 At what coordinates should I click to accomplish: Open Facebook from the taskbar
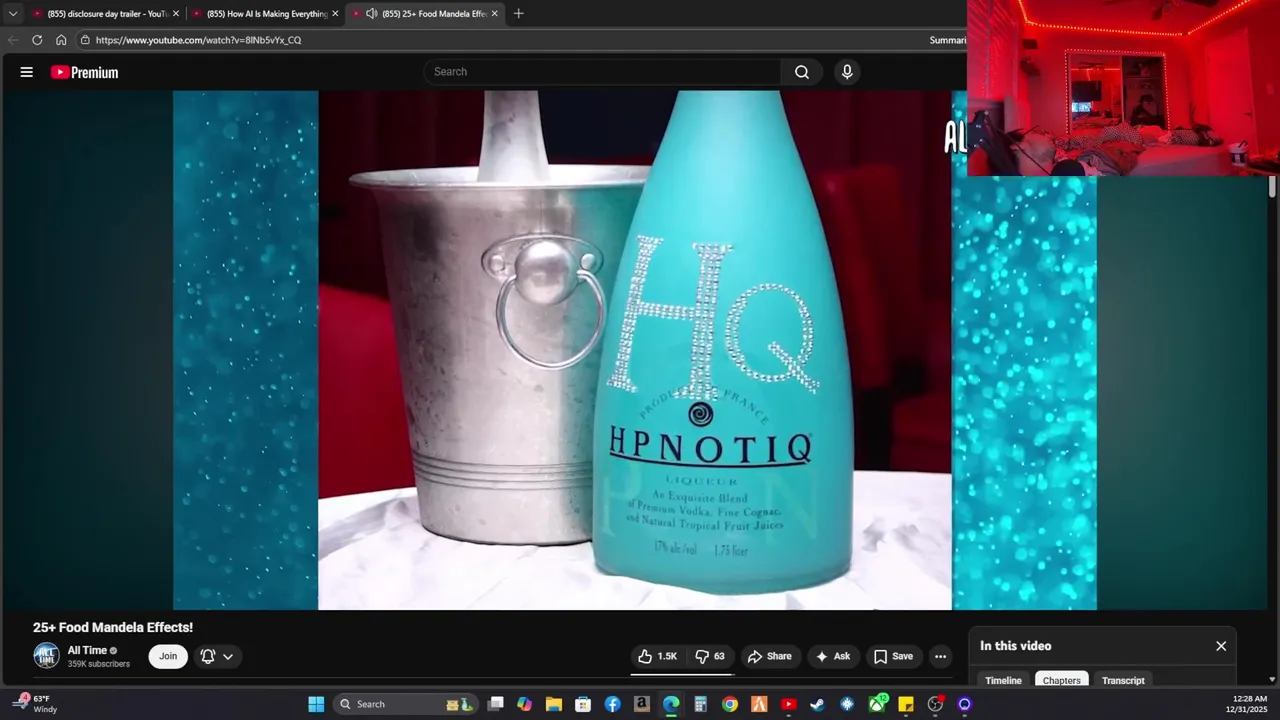pyautogui.click(x=612, y=704)
